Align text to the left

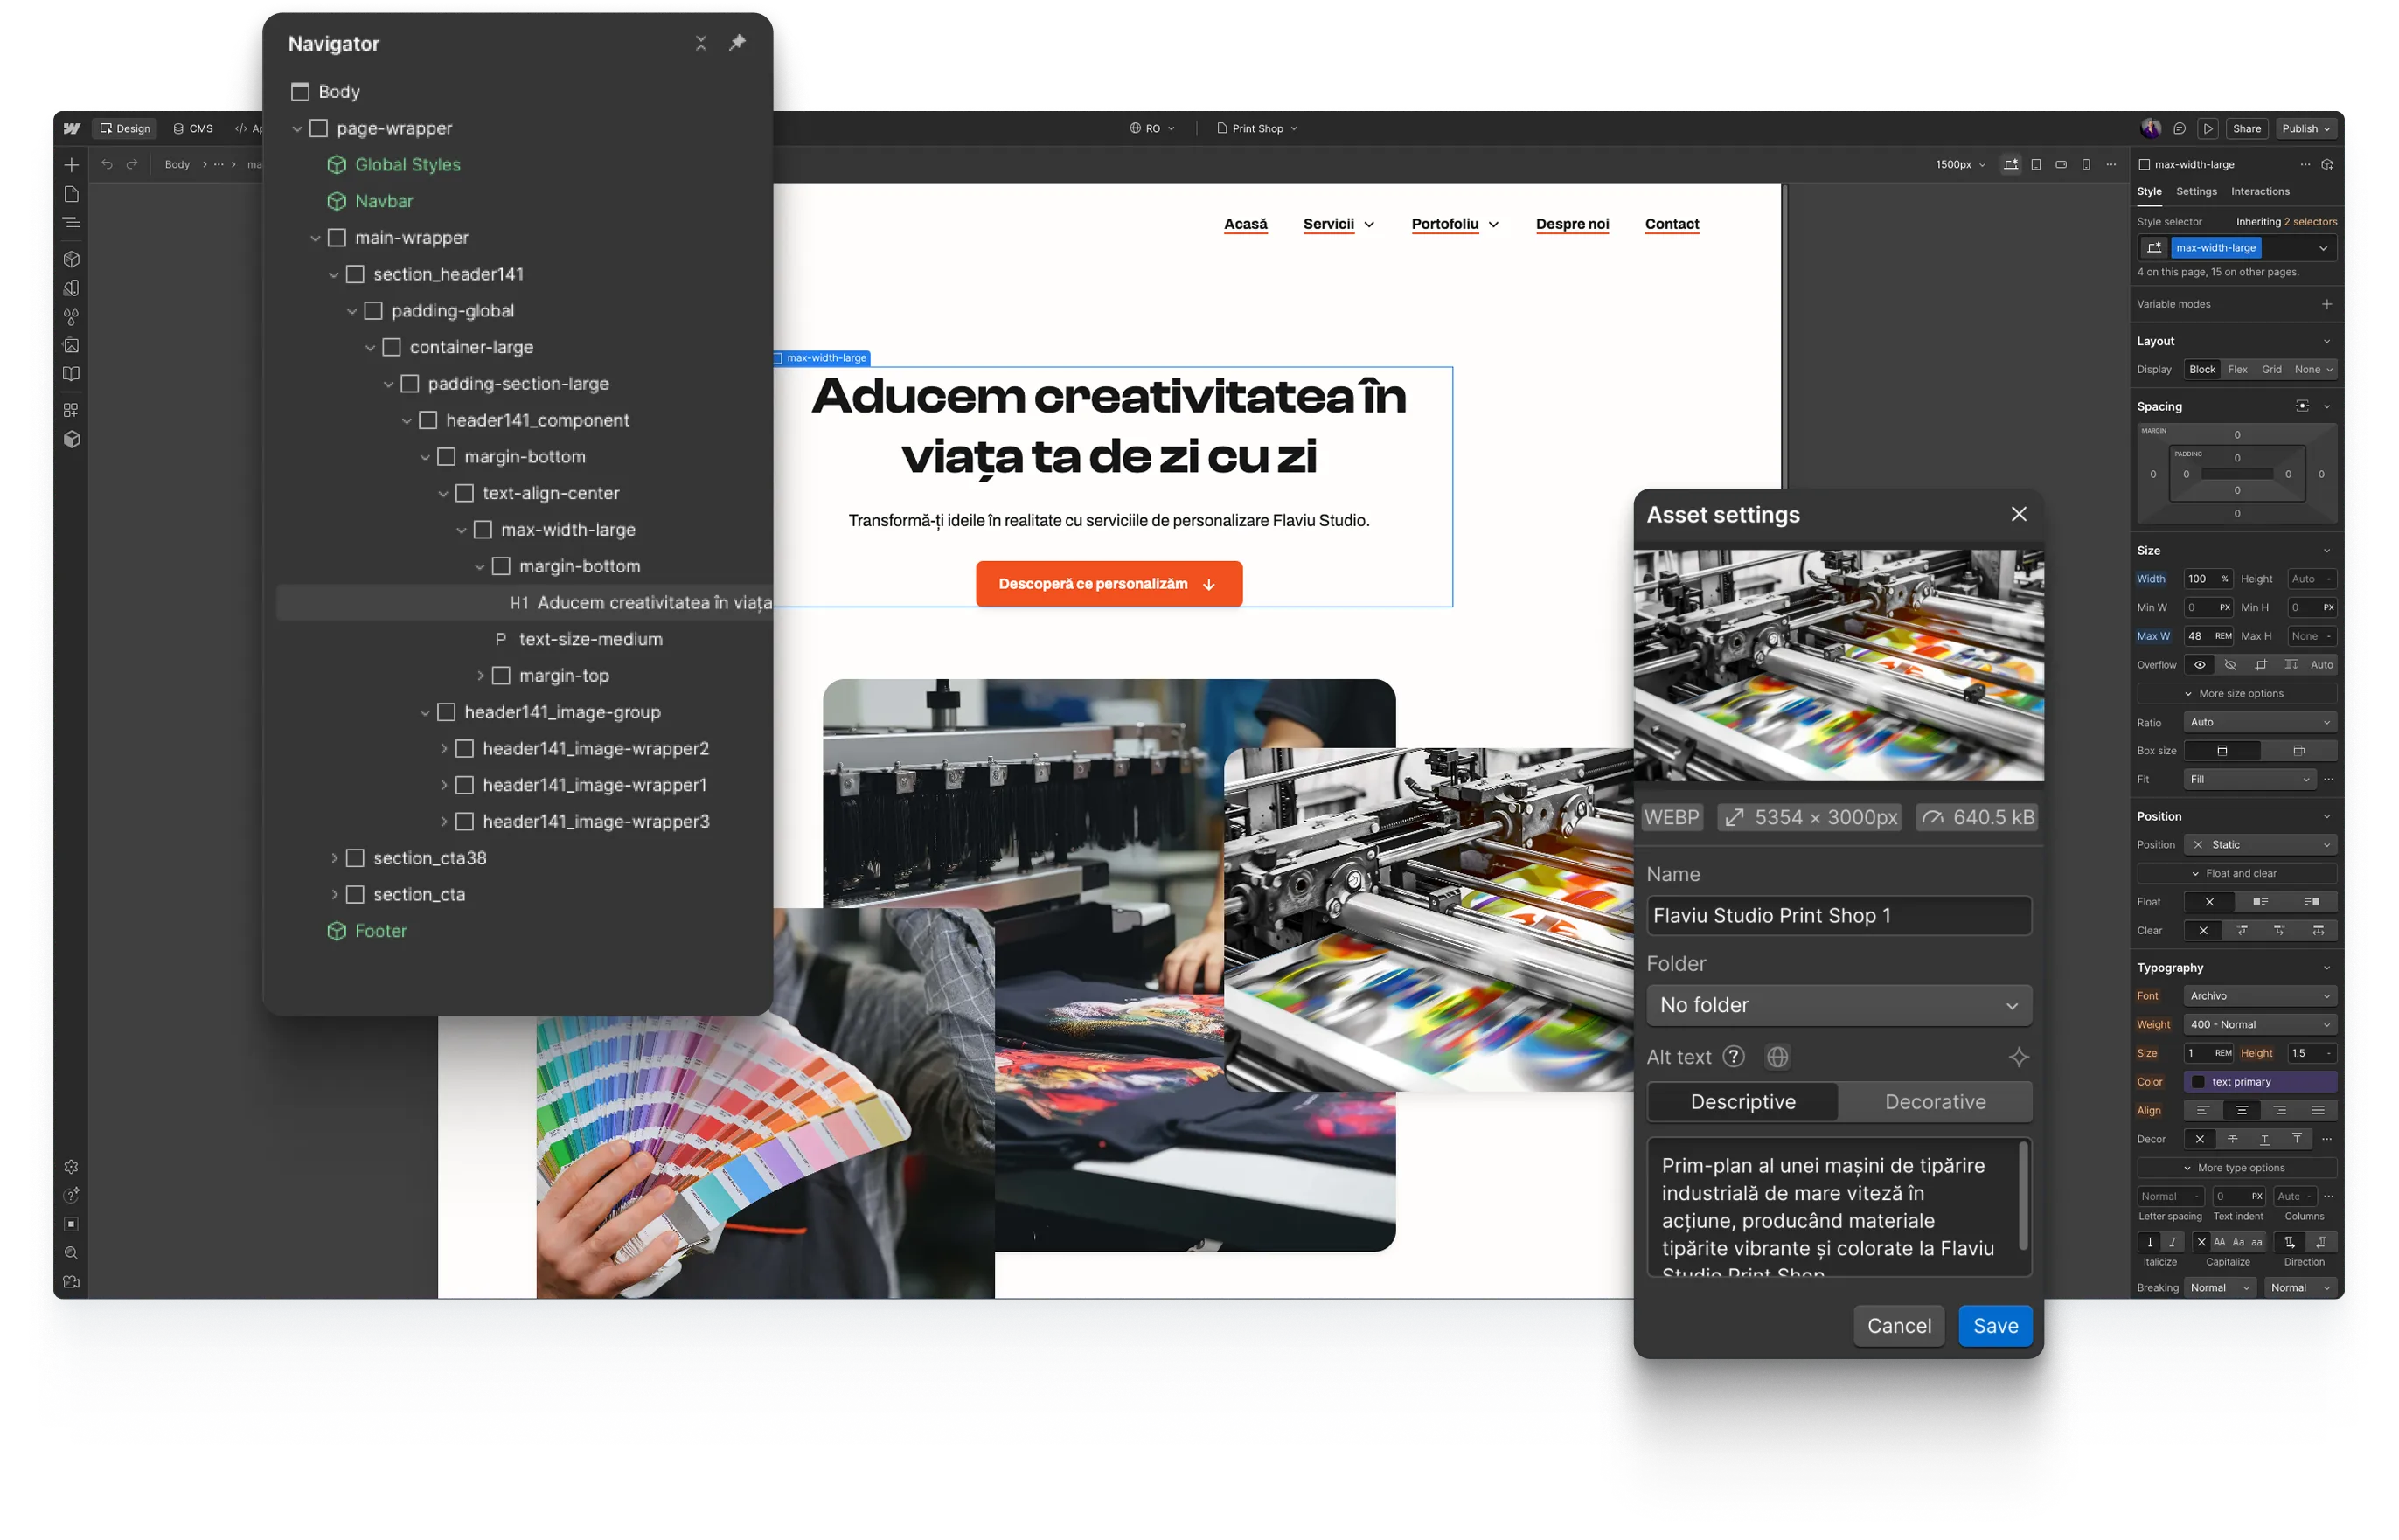pyautogui.click(x=2202, y=1111)
